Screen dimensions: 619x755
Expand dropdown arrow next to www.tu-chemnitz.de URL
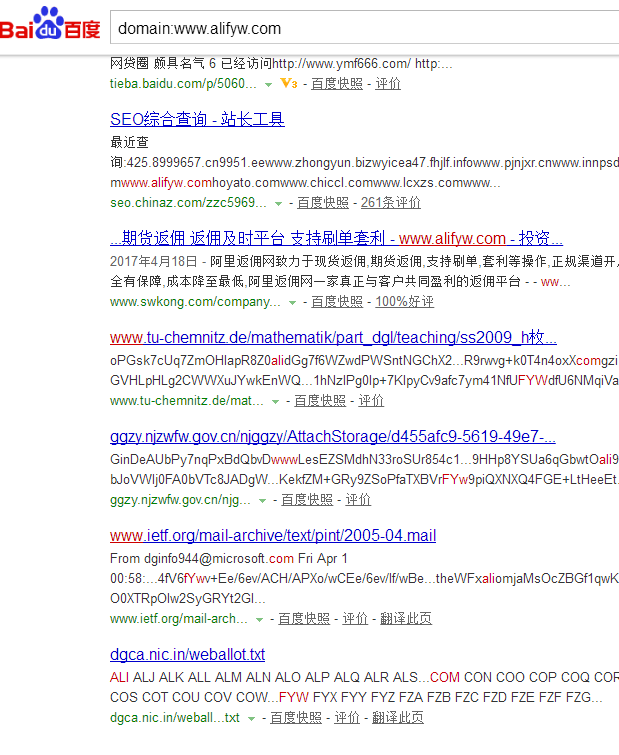click(x=275, y=402)
